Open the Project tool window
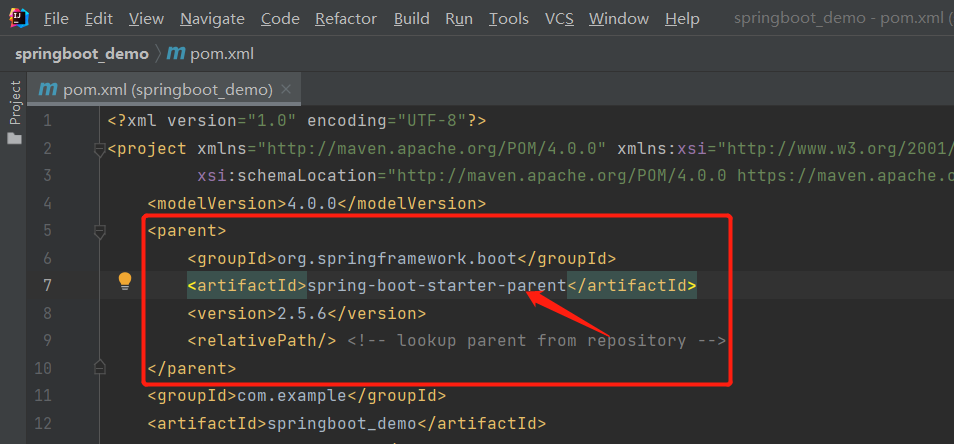This screenshot has height=444, width=954. [15, 103]
